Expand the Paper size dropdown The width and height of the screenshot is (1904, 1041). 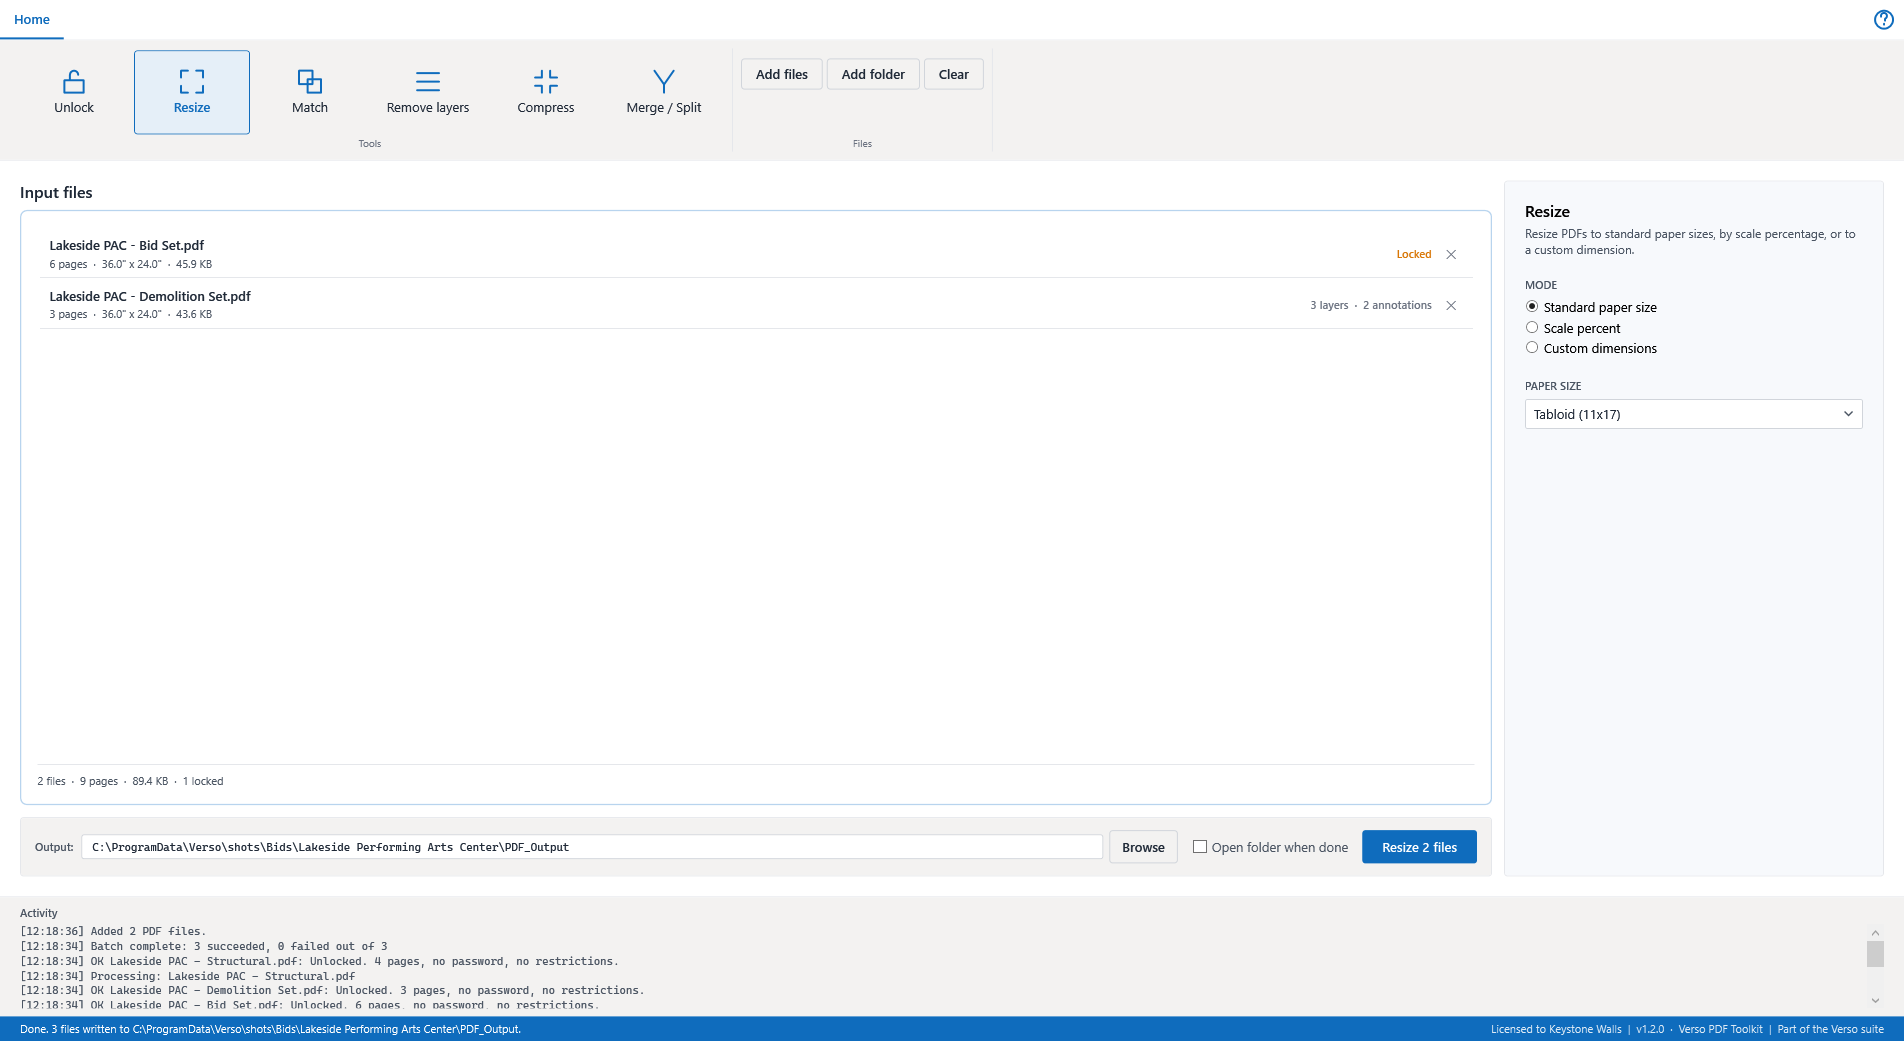(x=1693, y=414)
